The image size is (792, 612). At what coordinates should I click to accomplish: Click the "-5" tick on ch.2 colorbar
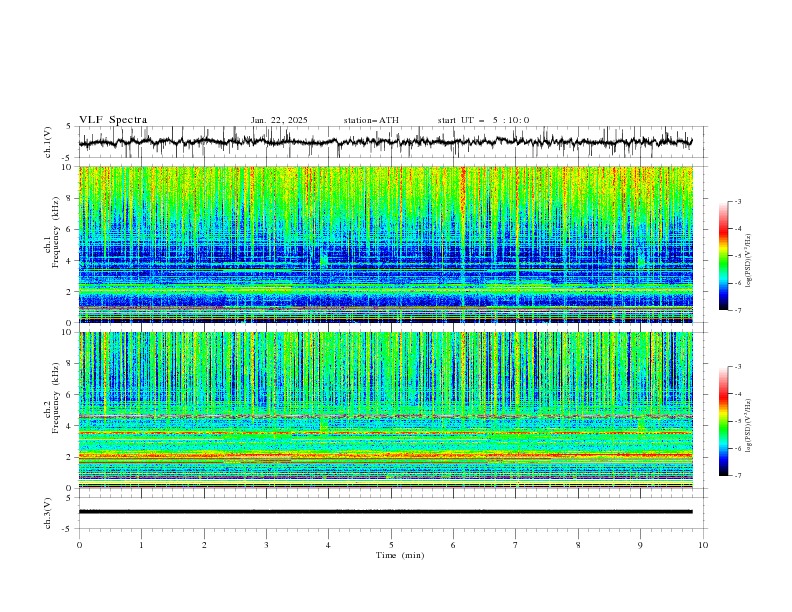pyautogui.click(x=738, y=421)
